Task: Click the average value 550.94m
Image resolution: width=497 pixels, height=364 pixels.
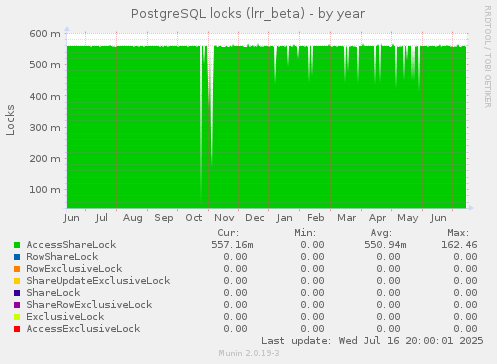Action: coord(385,245)
